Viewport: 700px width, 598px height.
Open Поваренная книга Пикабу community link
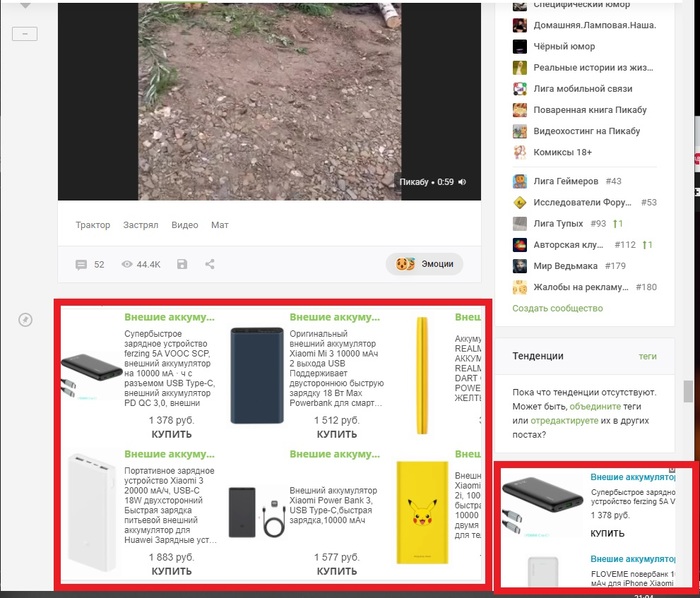coord(590,110)
